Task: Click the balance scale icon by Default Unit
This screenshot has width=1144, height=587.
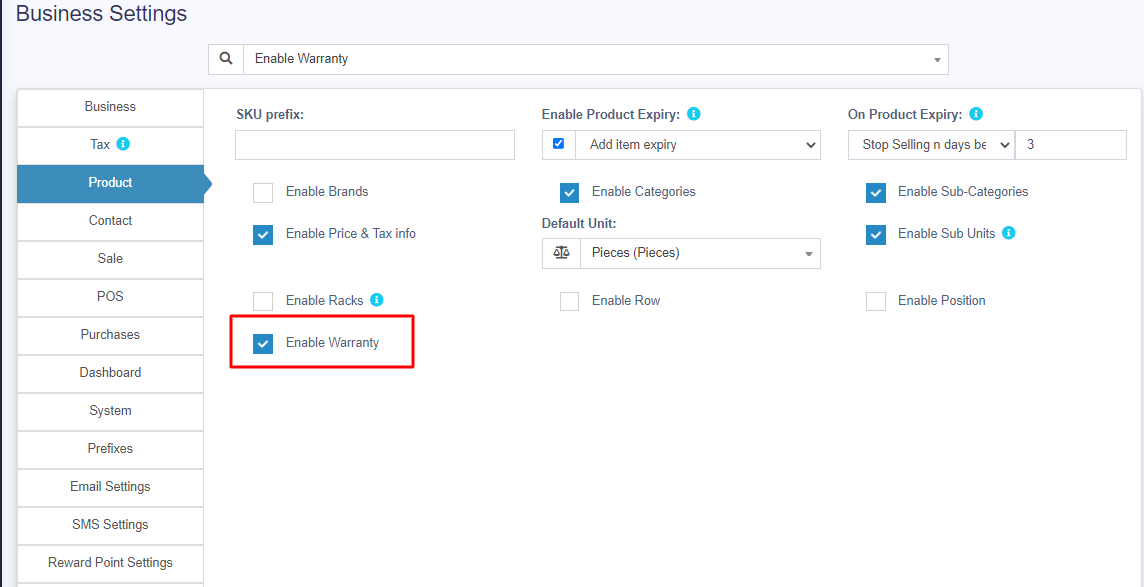Action: coord(561,253)
